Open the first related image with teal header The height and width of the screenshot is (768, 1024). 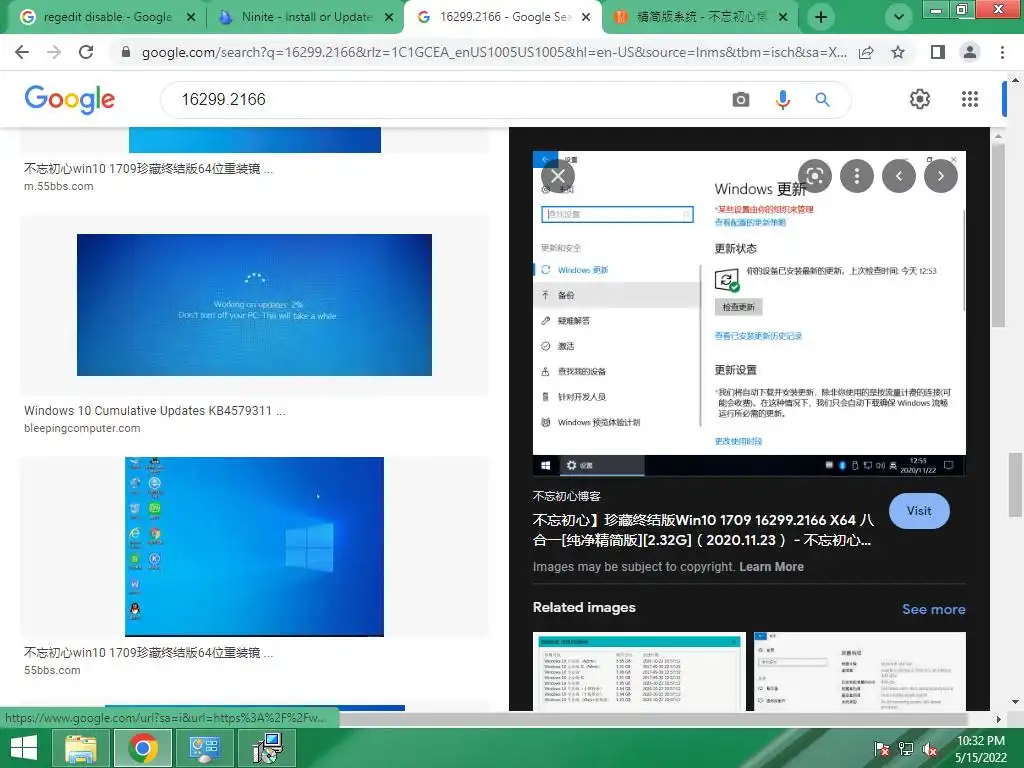click(639, 671)
